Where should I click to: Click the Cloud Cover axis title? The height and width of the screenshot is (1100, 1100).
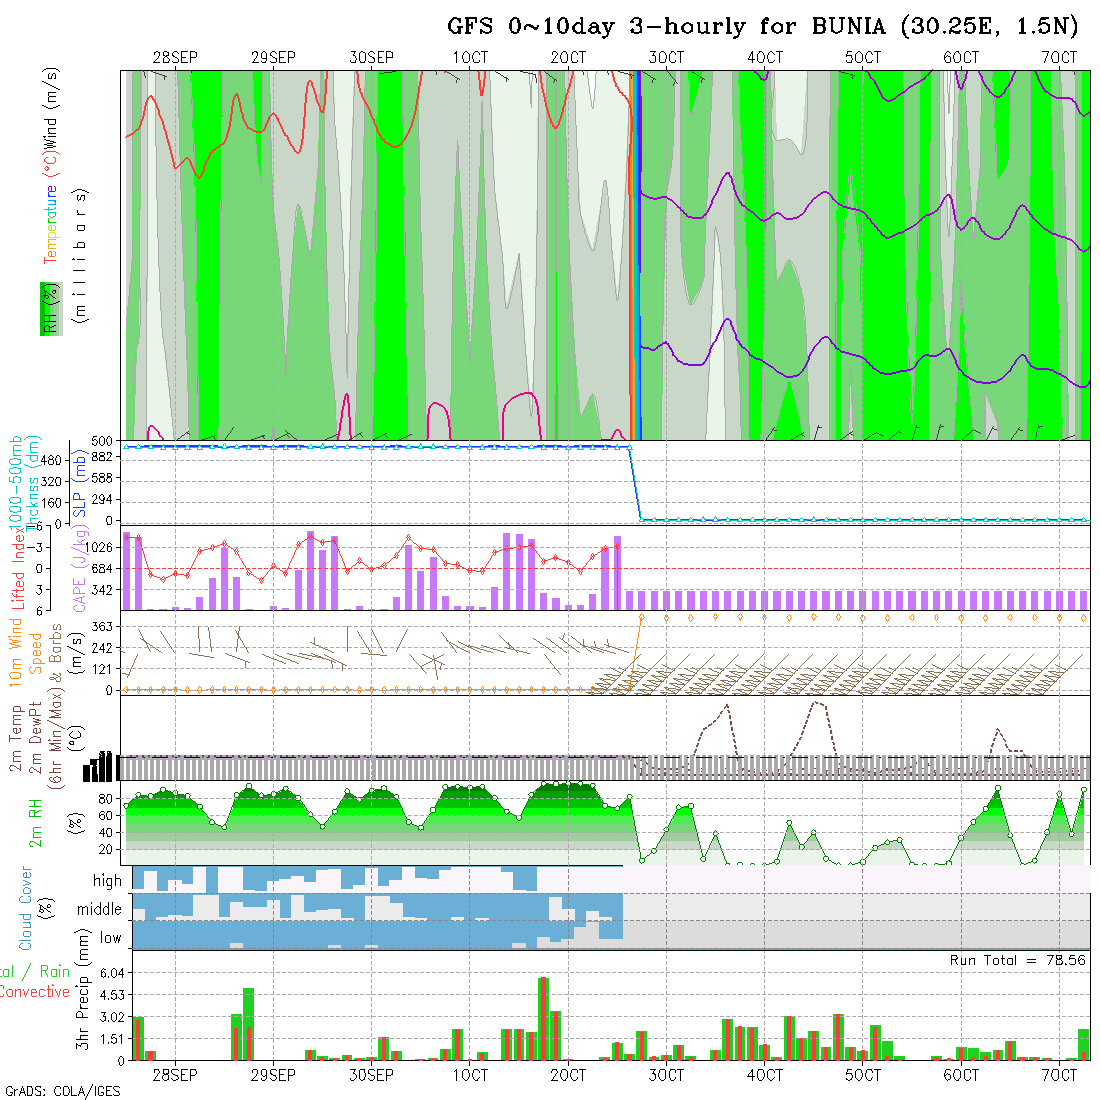point(26,908)
